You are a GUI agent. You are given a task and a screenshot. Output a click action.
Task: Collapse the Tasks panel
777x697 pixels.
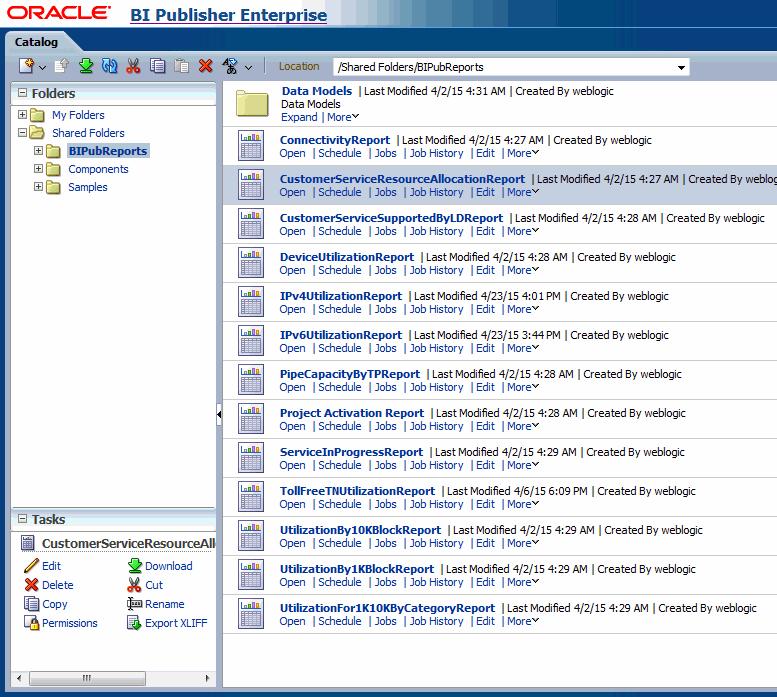pos(22,519)
